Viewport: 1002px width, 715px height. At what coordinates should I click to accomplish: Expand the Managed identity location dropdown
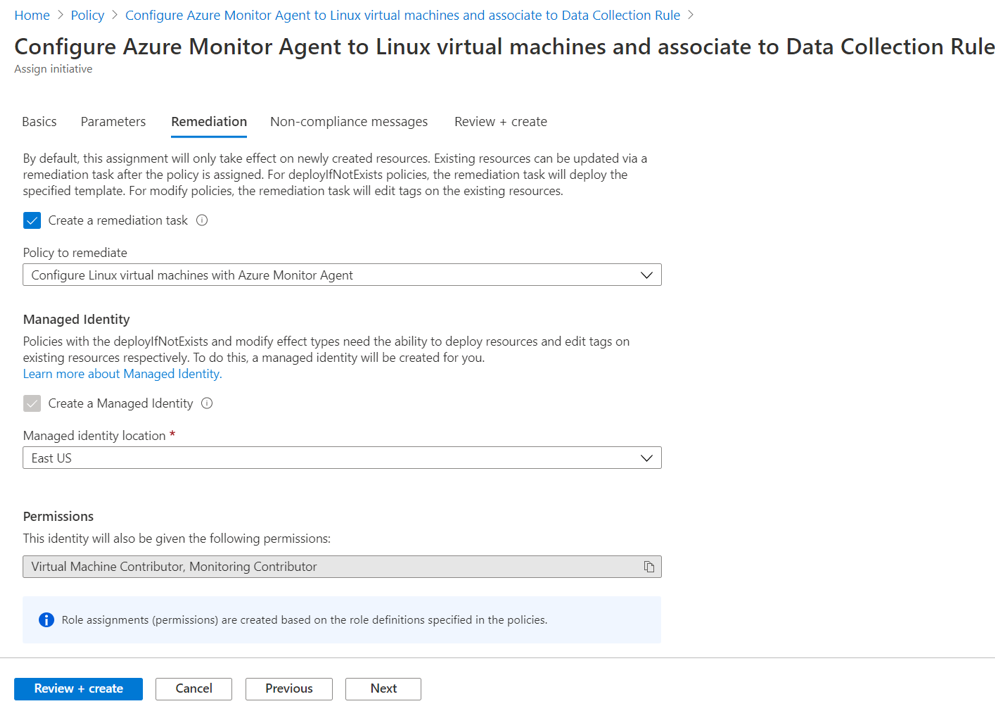pos(342,458)
